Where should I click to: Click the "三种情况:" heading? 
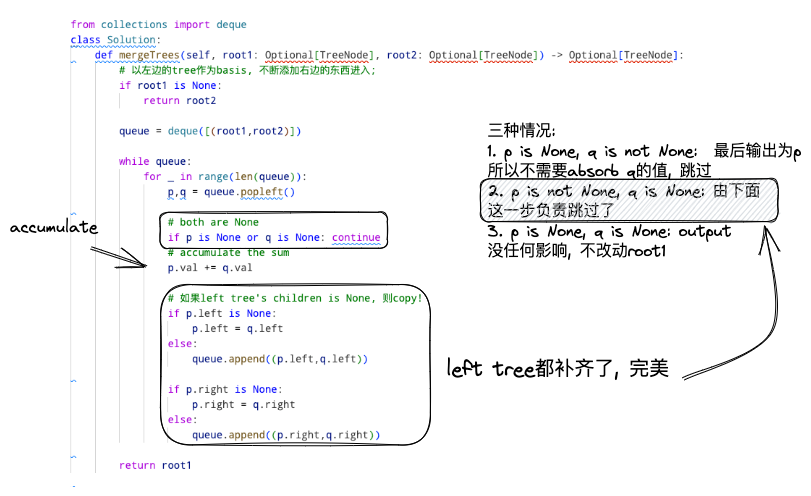click(x=521, y=131)
